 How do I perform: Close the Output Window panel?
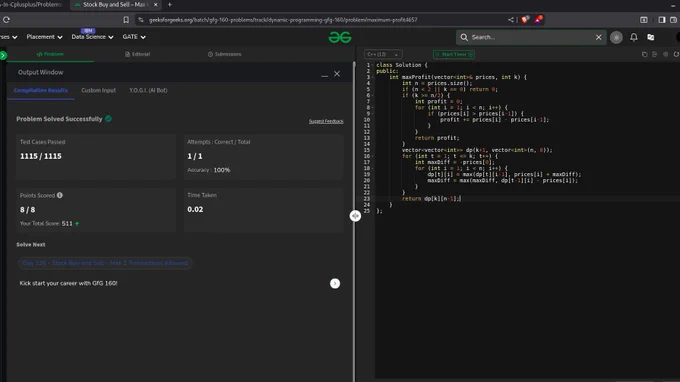[x=337, y=74]
